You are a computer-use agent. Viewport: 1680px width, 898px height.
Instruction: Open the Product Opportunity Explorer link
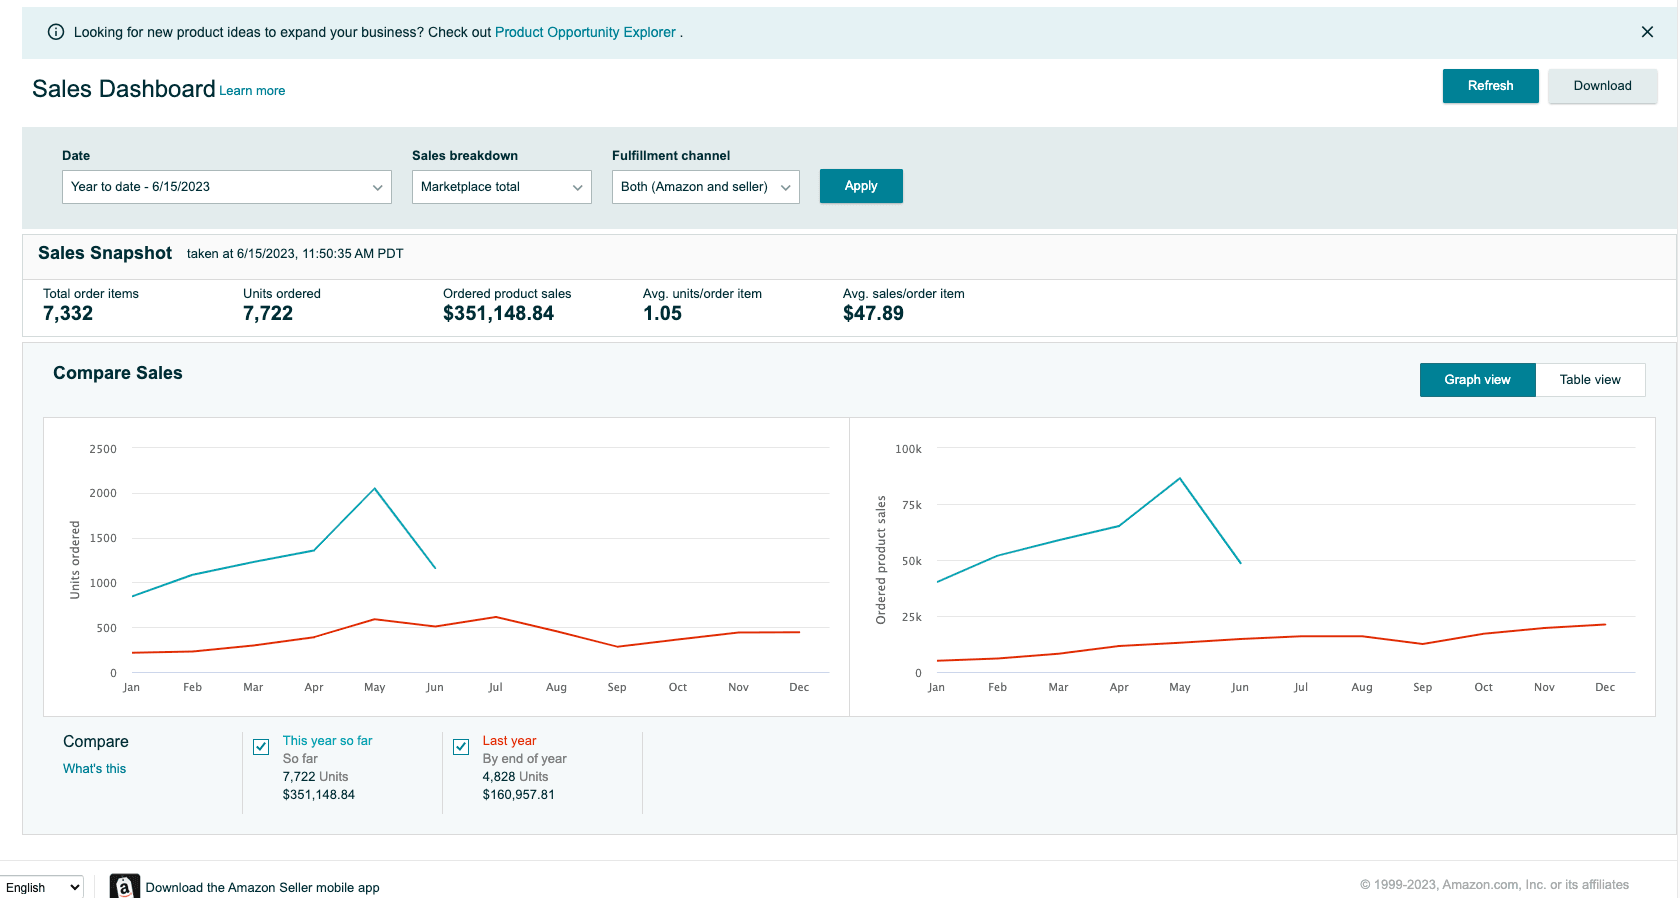tap(585, 32)
